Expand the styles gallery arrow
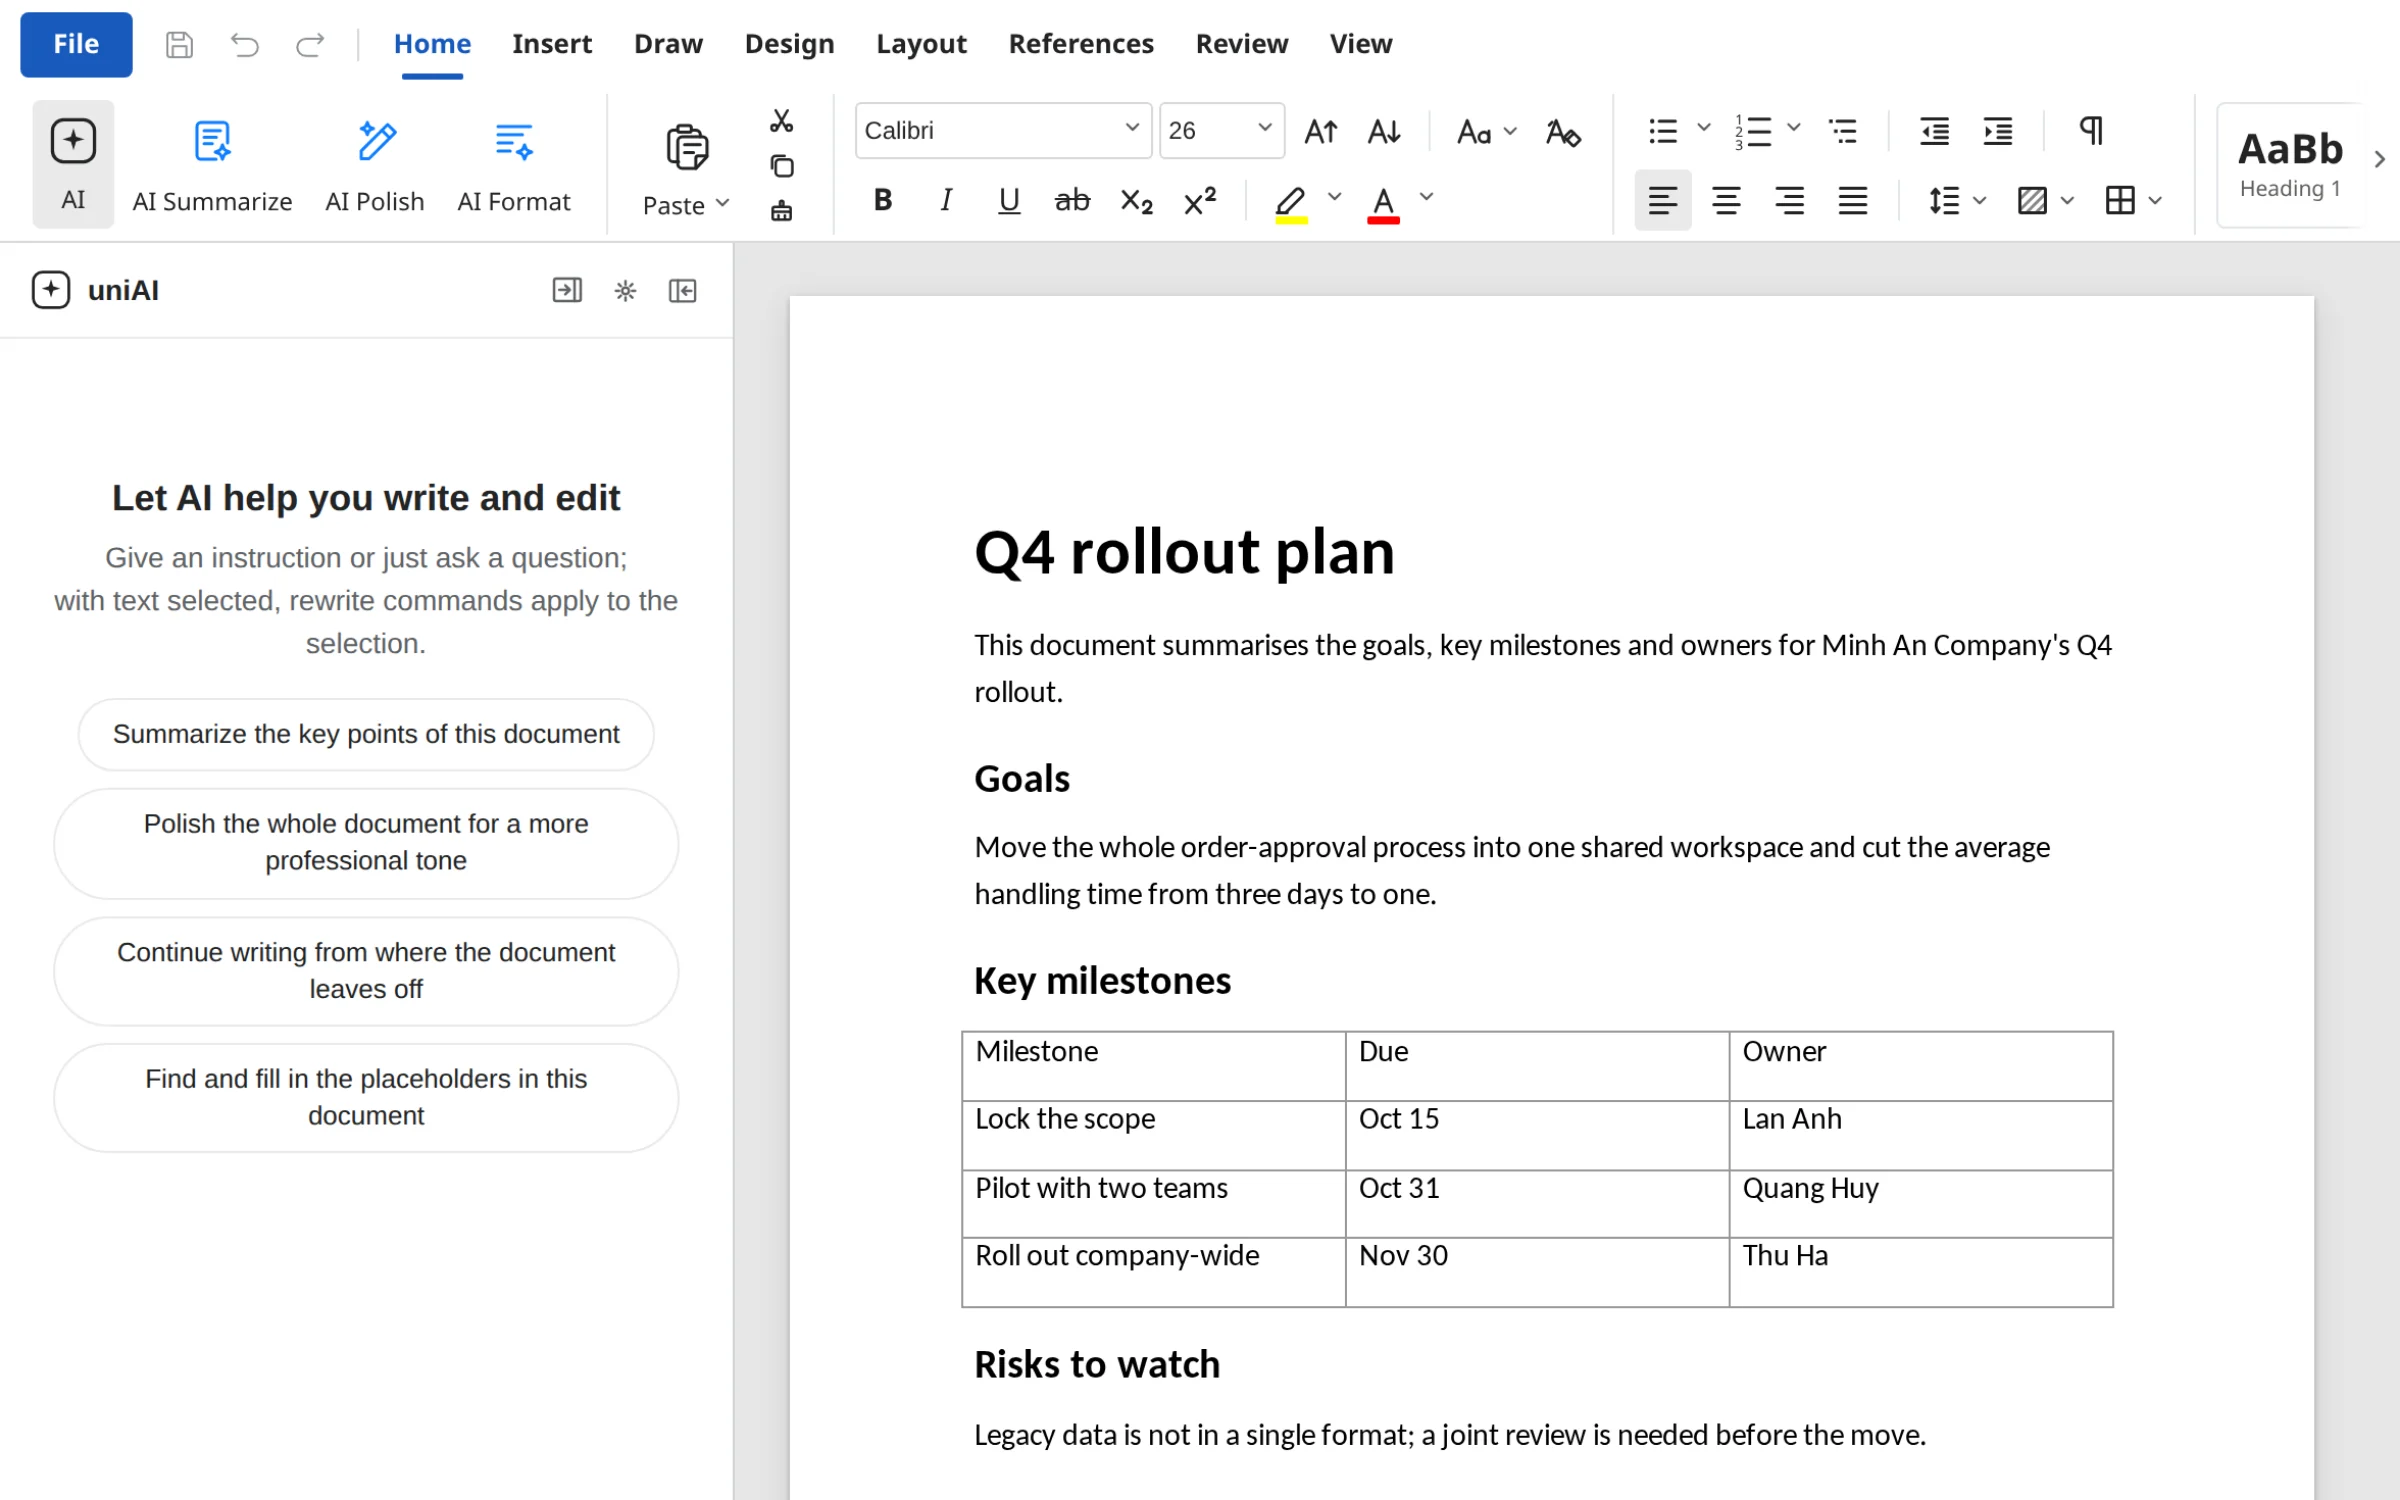Viewport: 2400px width, 1500px height. point(2380,159)
